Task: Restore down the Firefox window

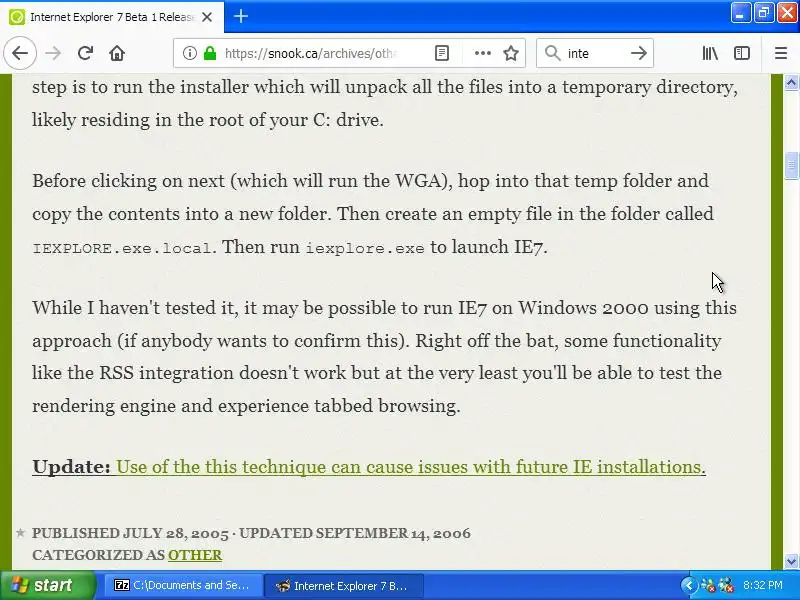Action: (764, 13)
